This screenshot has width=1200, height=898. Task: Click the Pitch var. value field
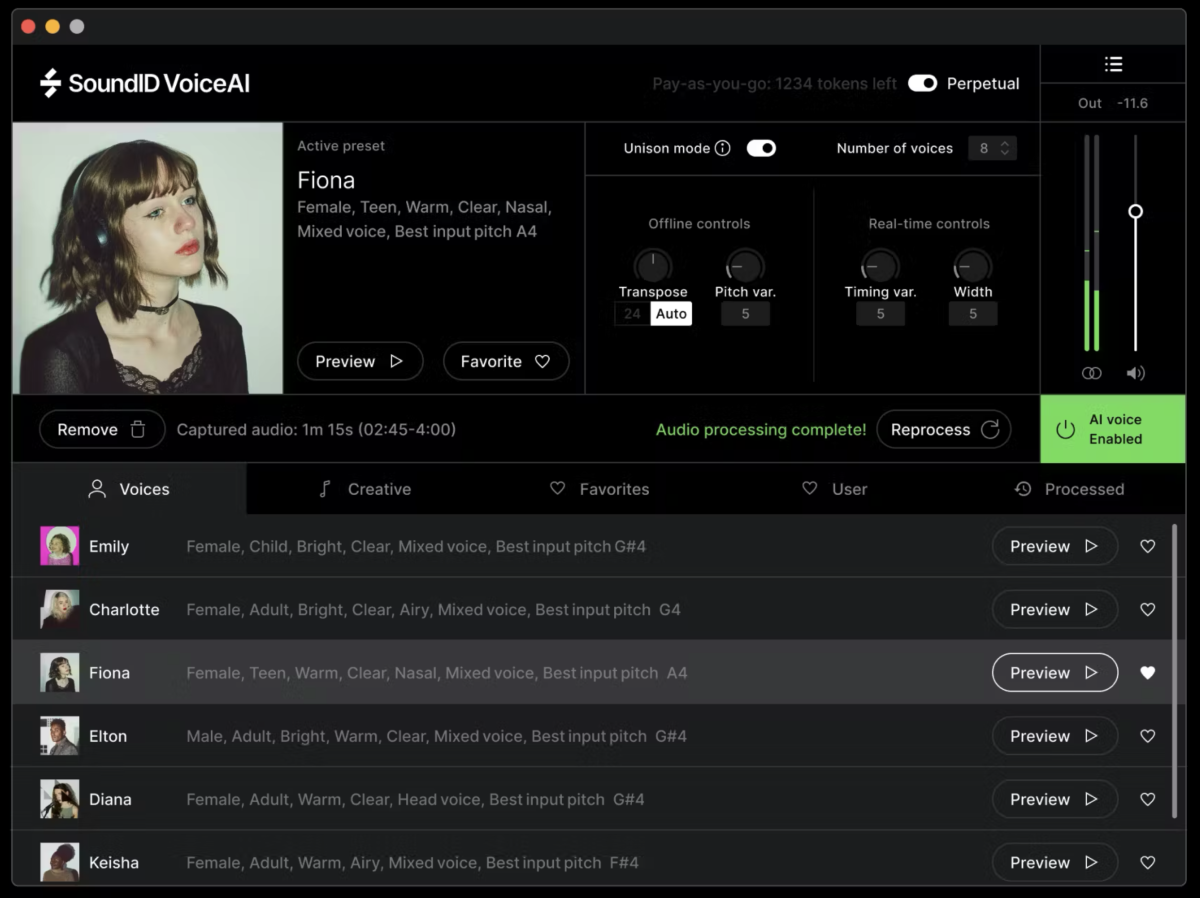(x=745, y=314)
